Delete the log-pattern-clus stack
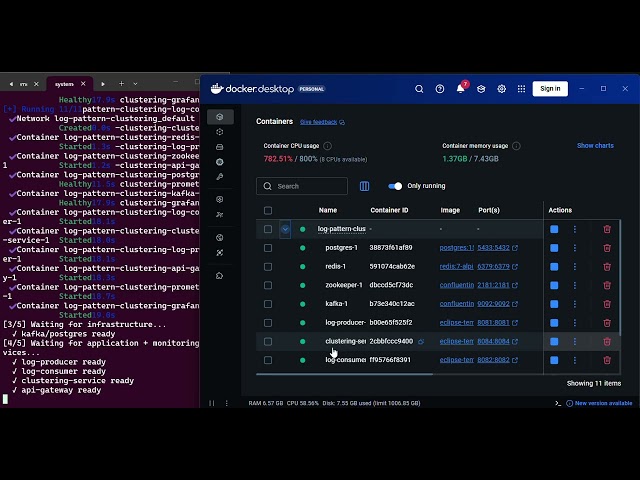640x480 pixels. [607, 229]
